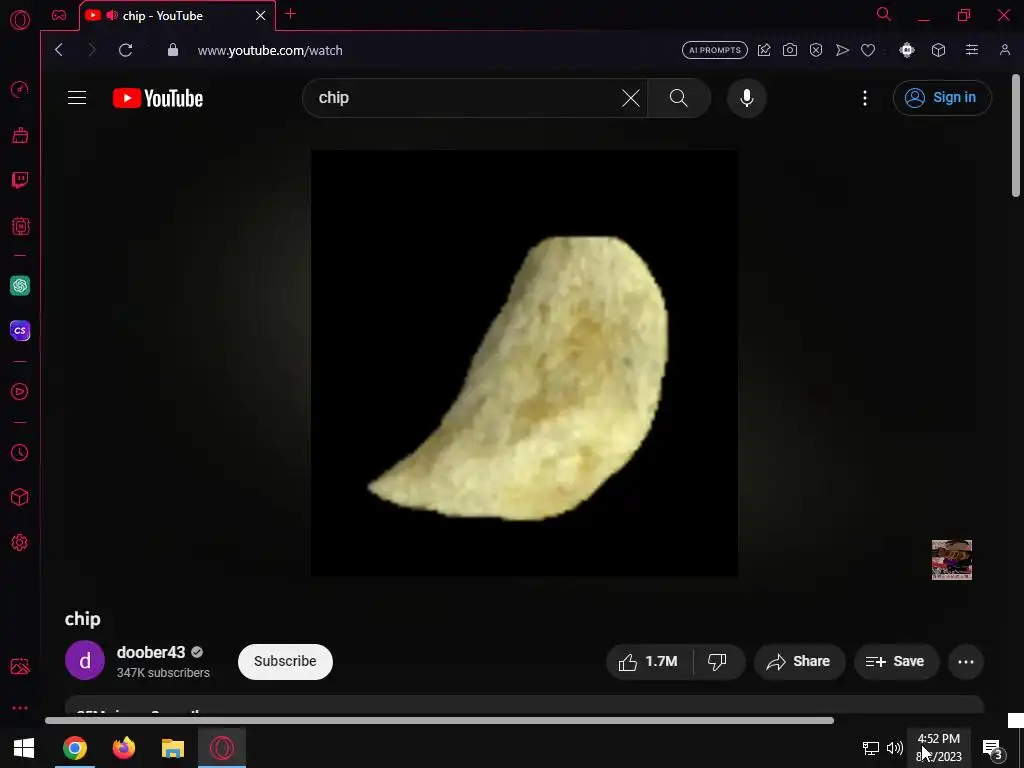Open GX Corner gamepad icon
The height and width of the screenshot is (768, 1024).
coord(59,15)
